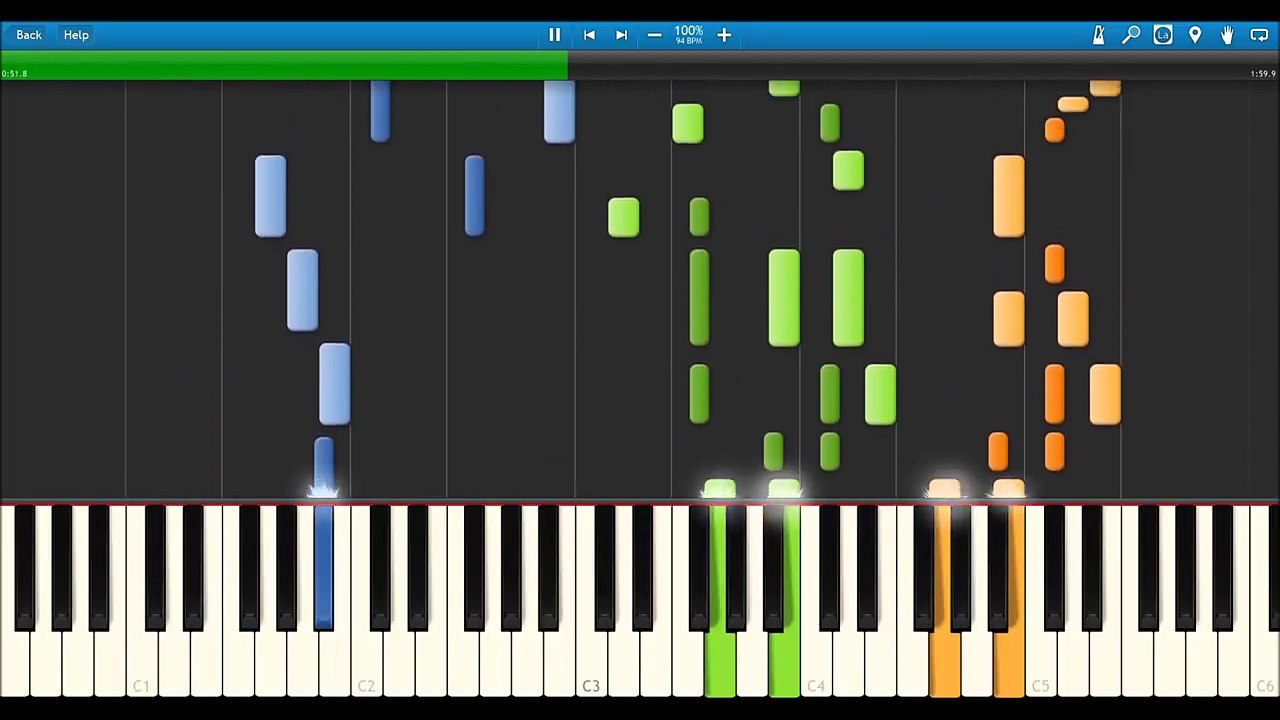The height and width of the screenshot is (720, 1280).
Task: Open the Help menu
Action: tap(76, 35)
